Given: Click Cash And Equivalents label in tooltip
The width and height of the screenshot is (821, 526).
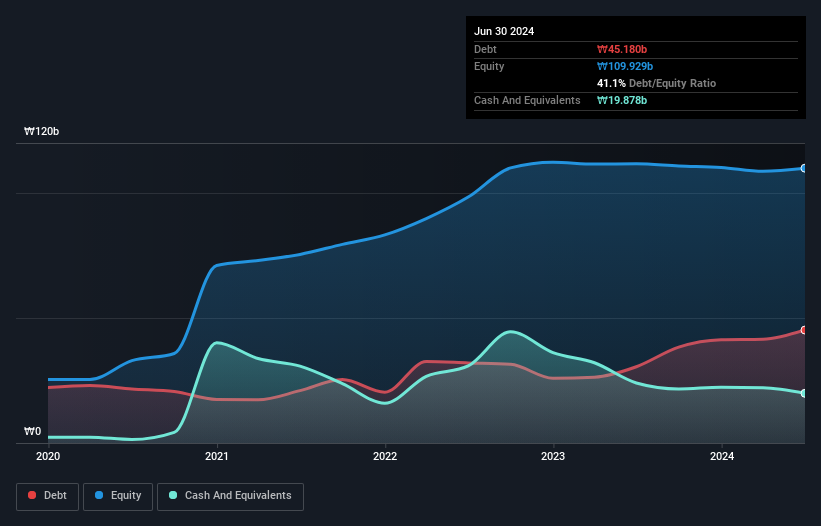Looking at the screenshot, I should pos(527,100).
